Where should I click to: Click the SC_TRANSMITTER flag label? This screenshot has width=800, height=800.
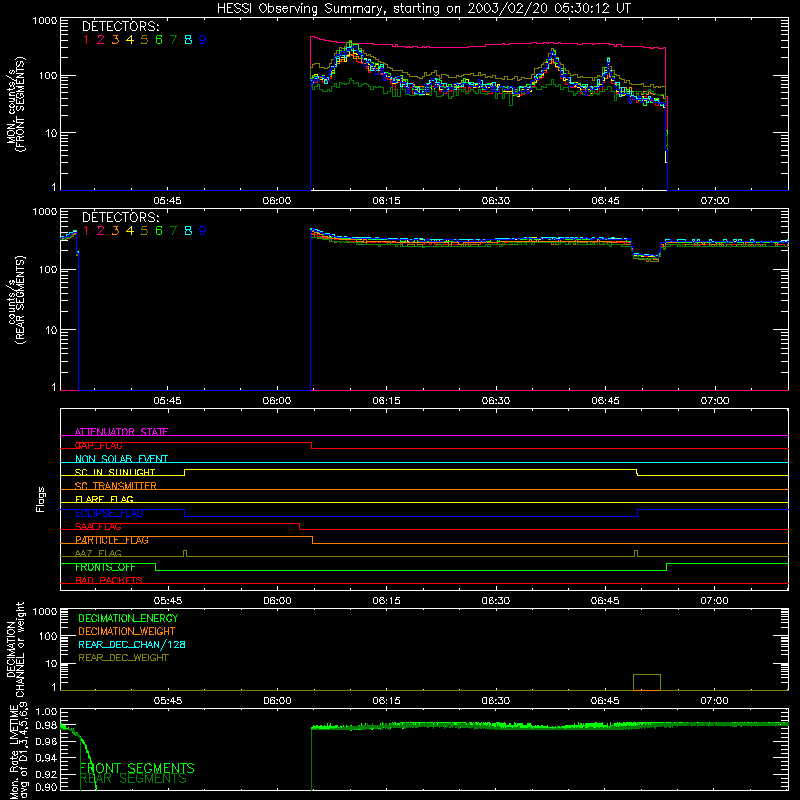[x=115, y=486]
